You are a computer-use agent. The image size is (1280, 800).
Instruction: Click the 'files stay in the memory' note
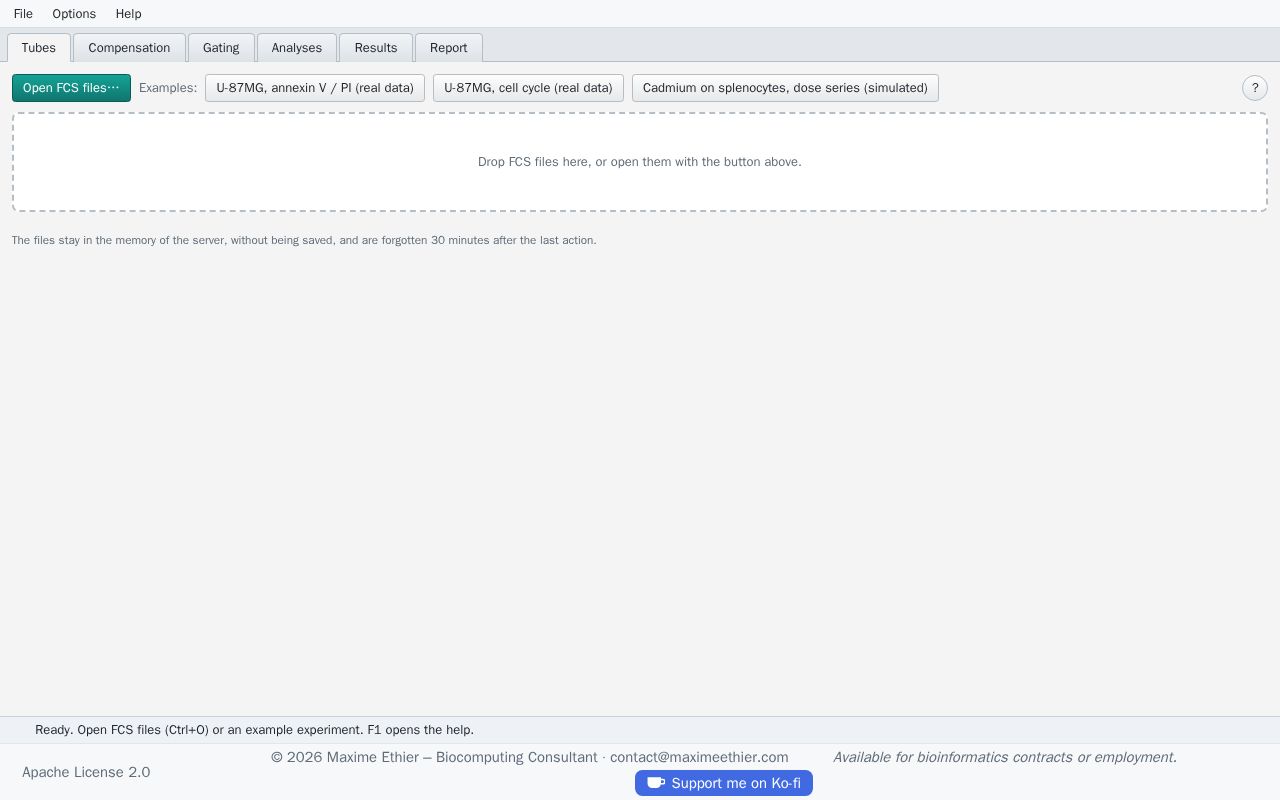[304, 240]
